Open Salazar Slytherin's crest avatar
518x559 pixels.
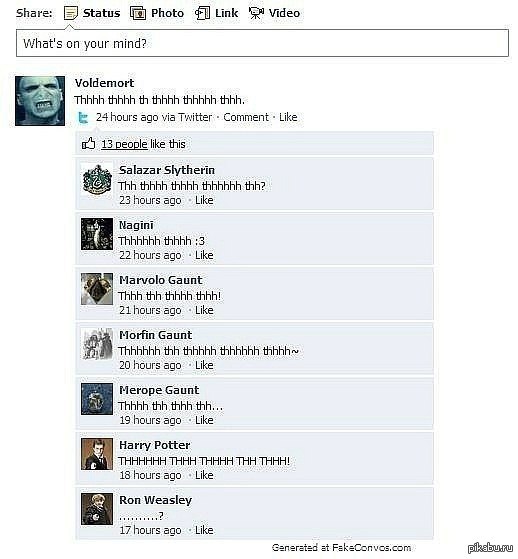click(x=97, y=179)
